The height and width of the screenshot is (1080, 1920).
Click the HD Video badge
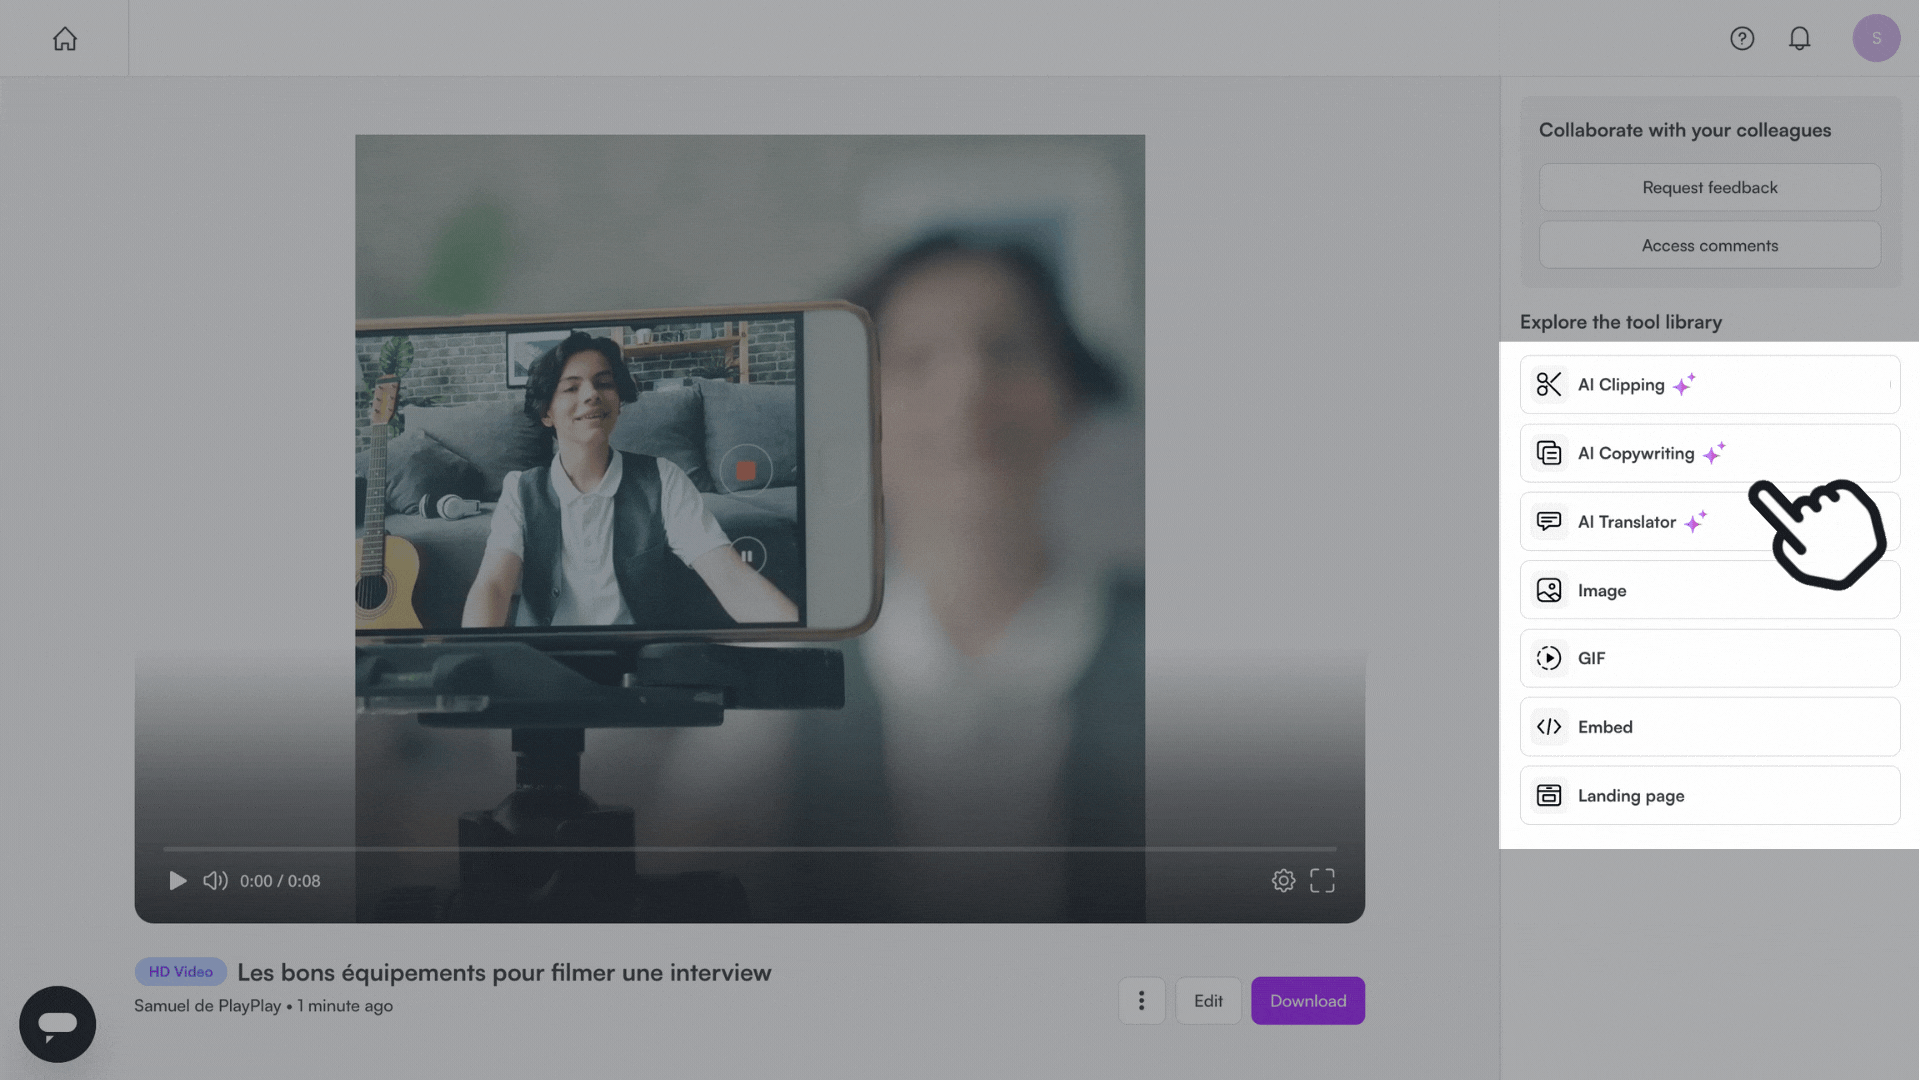[181, 972]
